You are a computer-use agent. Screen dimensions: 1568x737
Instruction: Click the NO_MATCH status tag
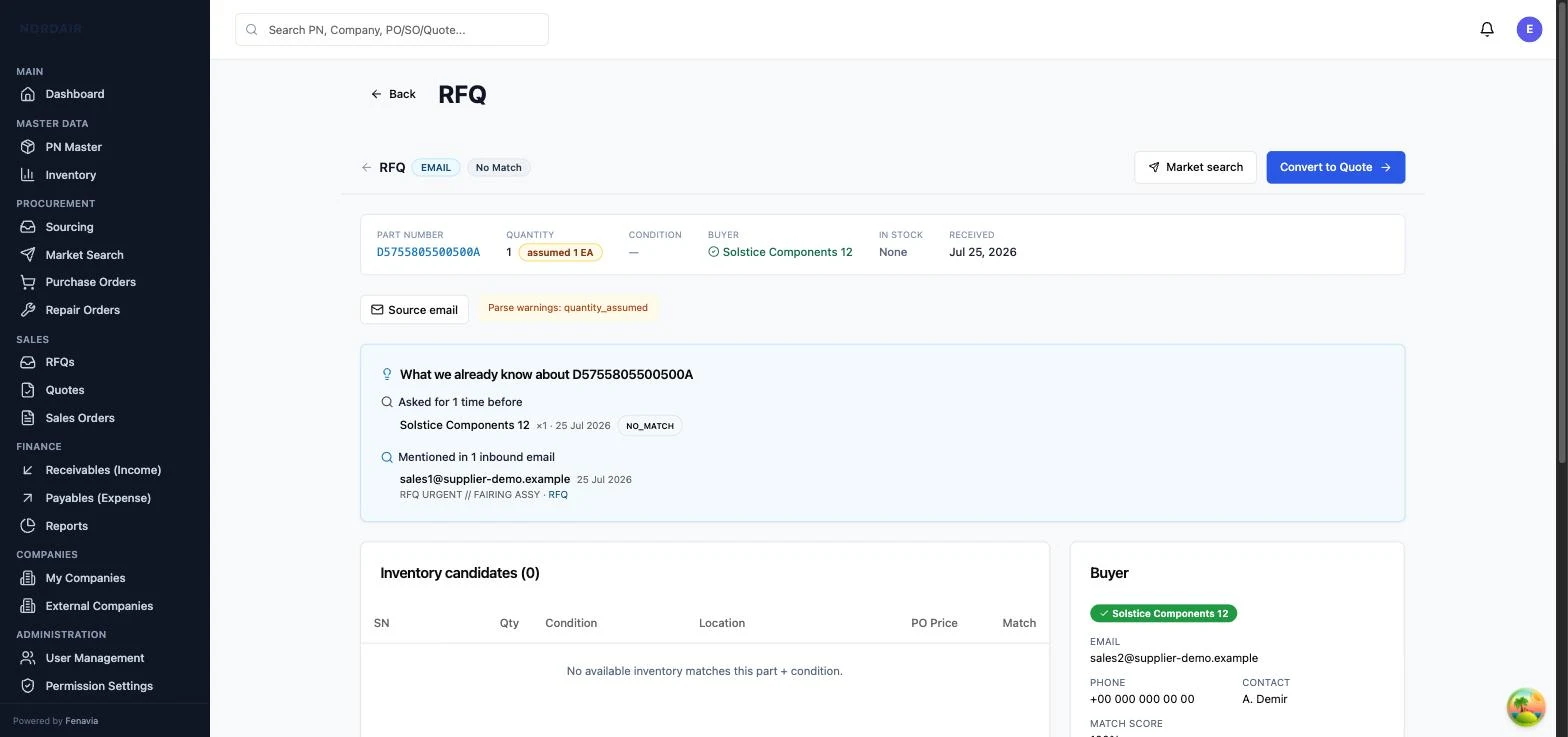pos(650,426)
